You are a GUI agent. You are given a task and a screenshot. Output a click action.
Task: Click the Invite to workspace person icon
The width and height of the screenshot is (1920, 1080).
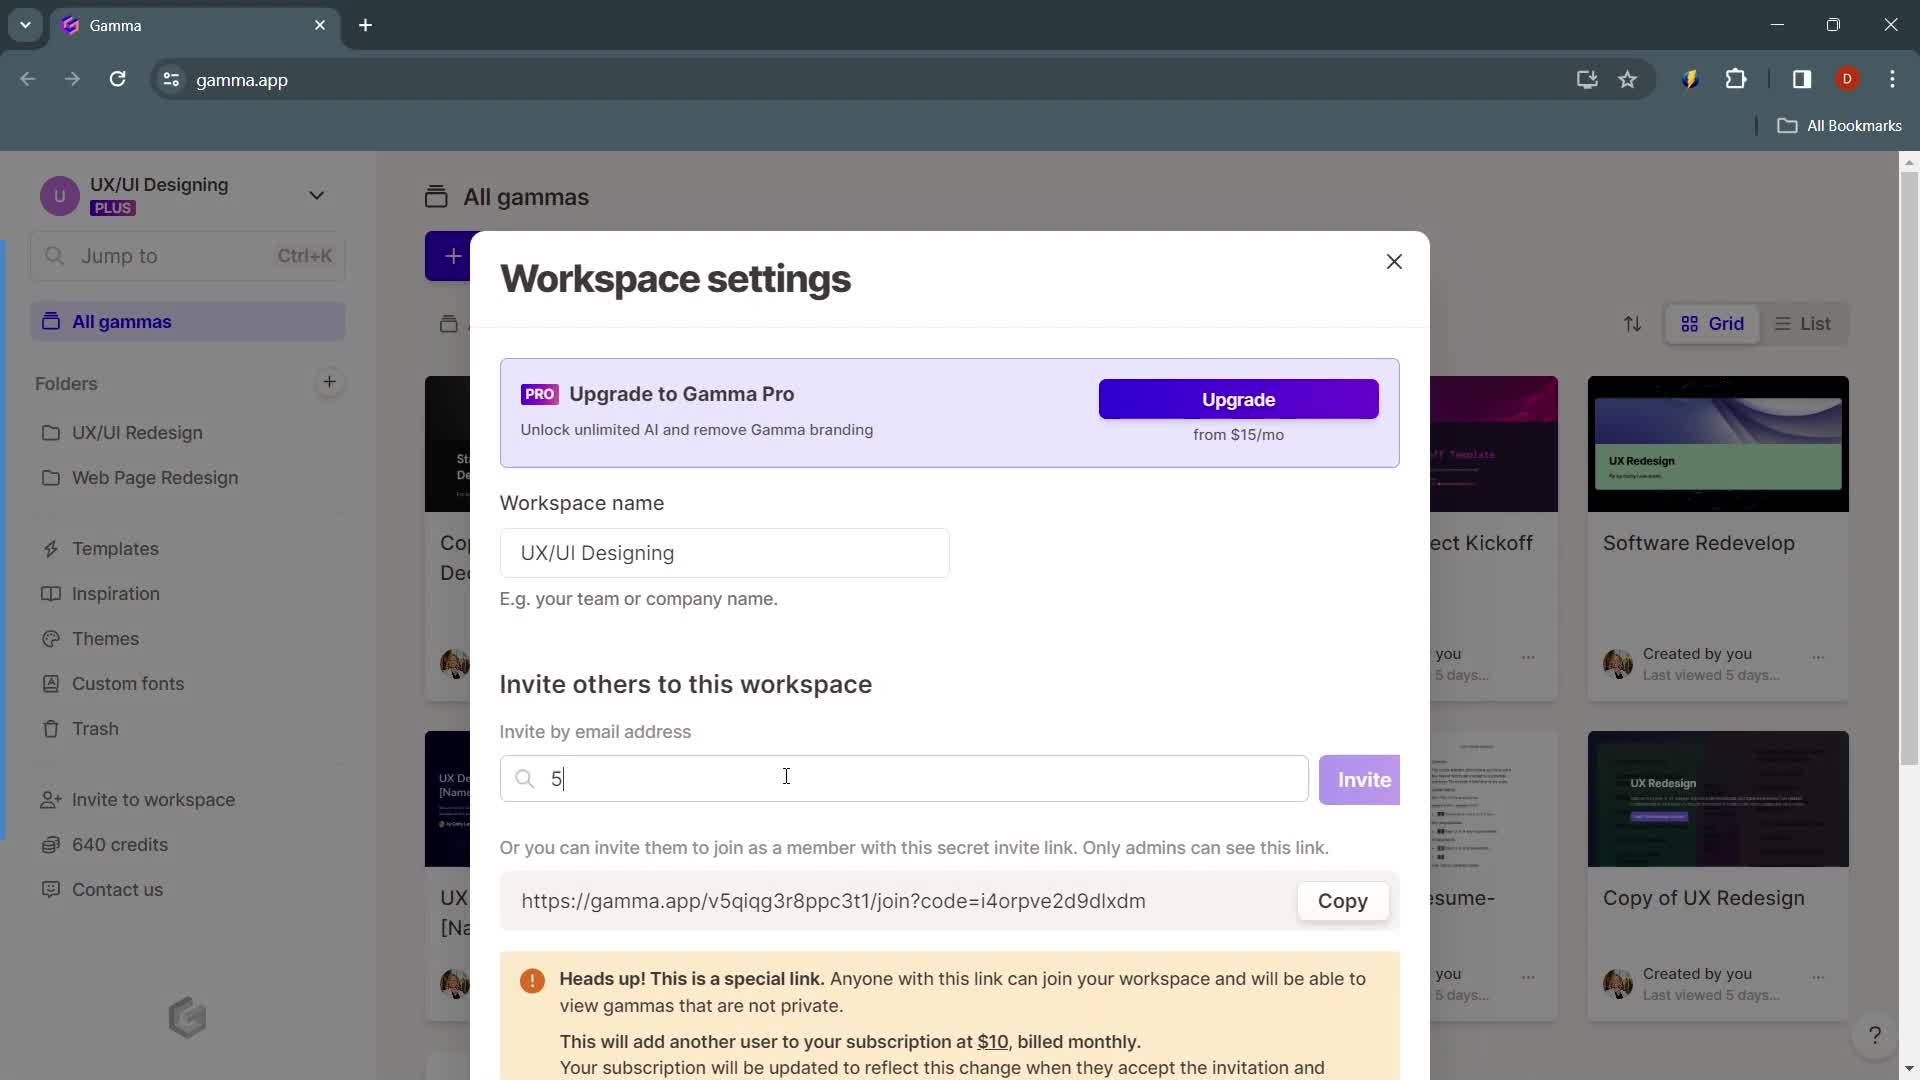pos(51,800)
